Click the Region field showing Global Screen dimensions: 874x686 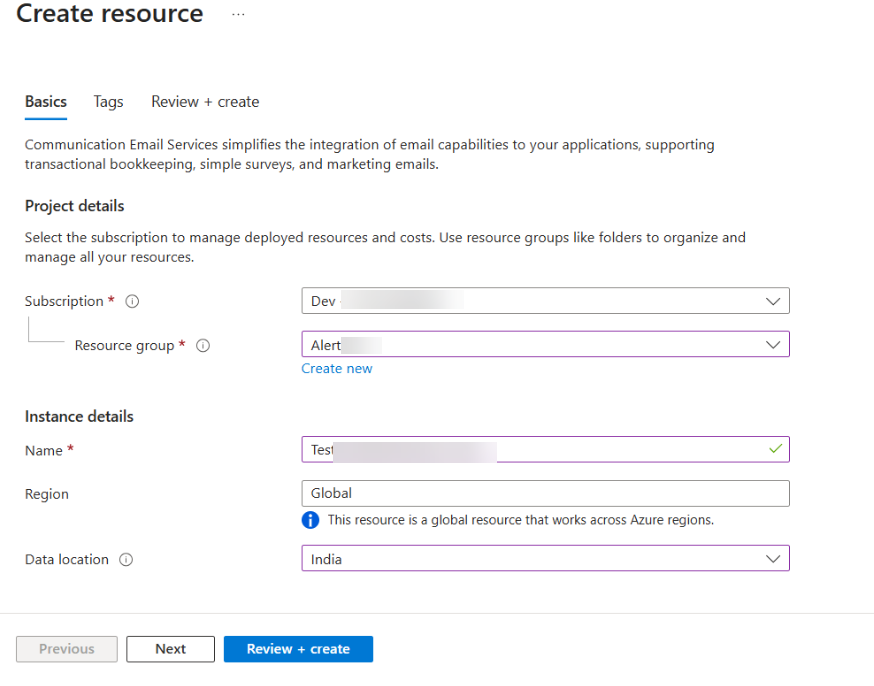pyautogui.click(x=545, y=493)
